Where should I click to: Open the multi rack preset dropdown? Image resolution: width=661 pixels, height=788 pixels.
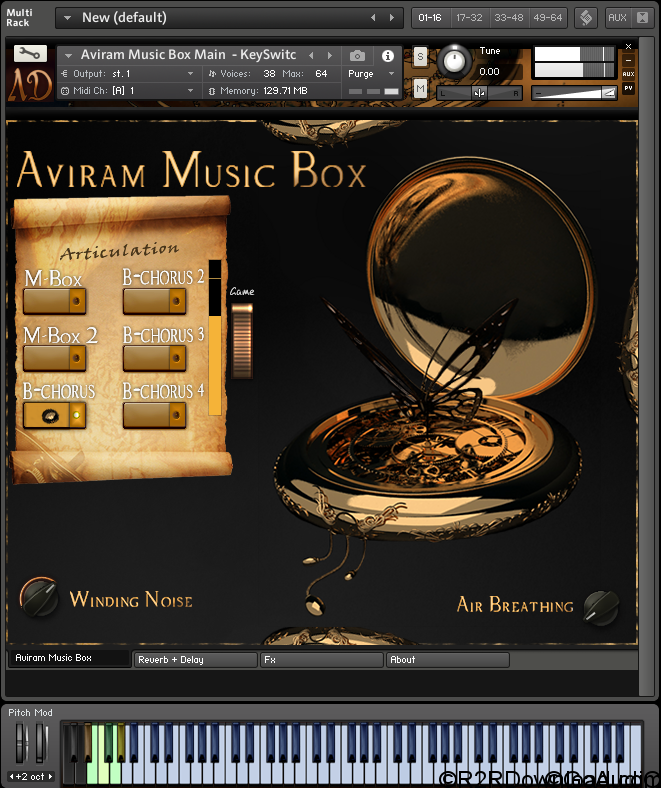pos(68,17)
